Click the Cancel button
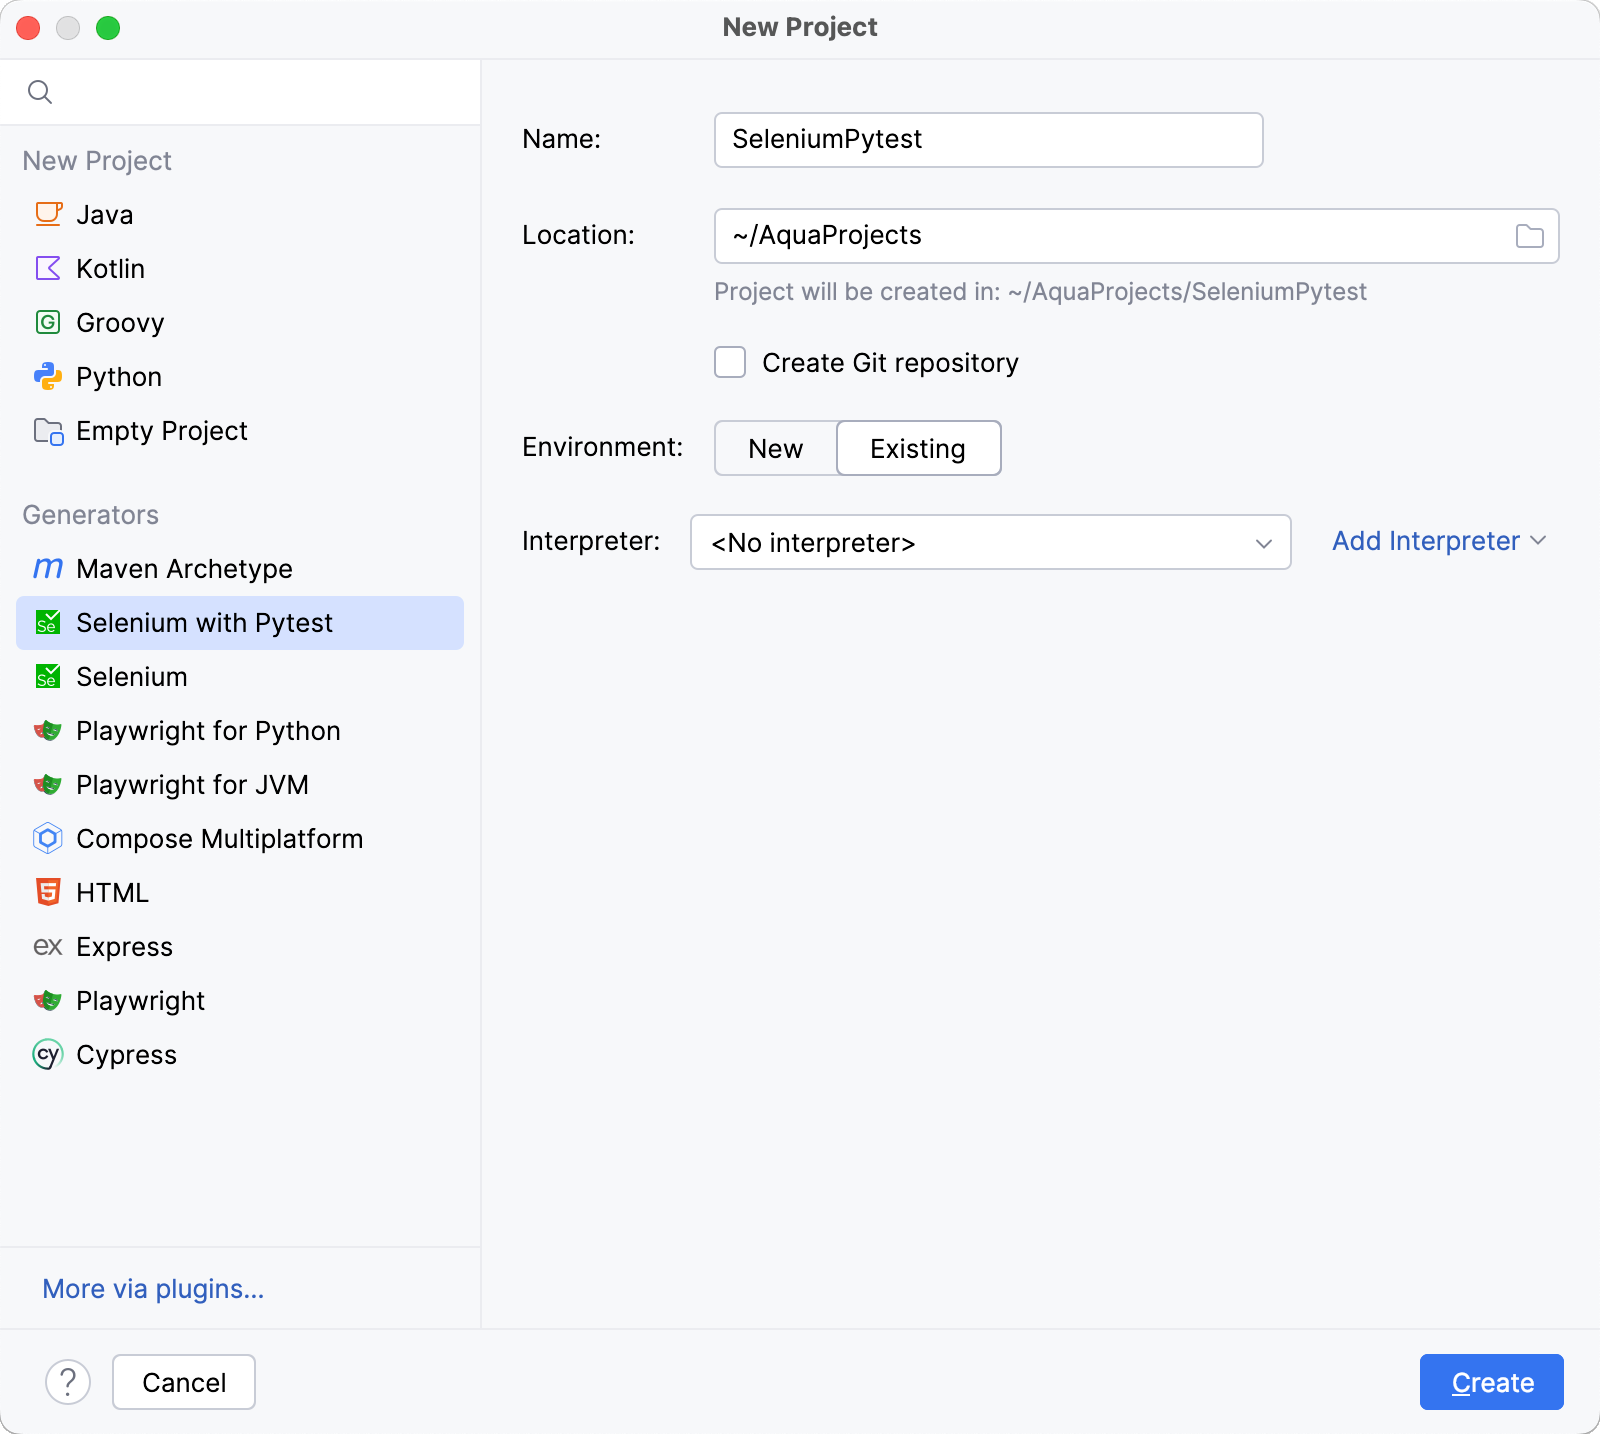 184,1382
